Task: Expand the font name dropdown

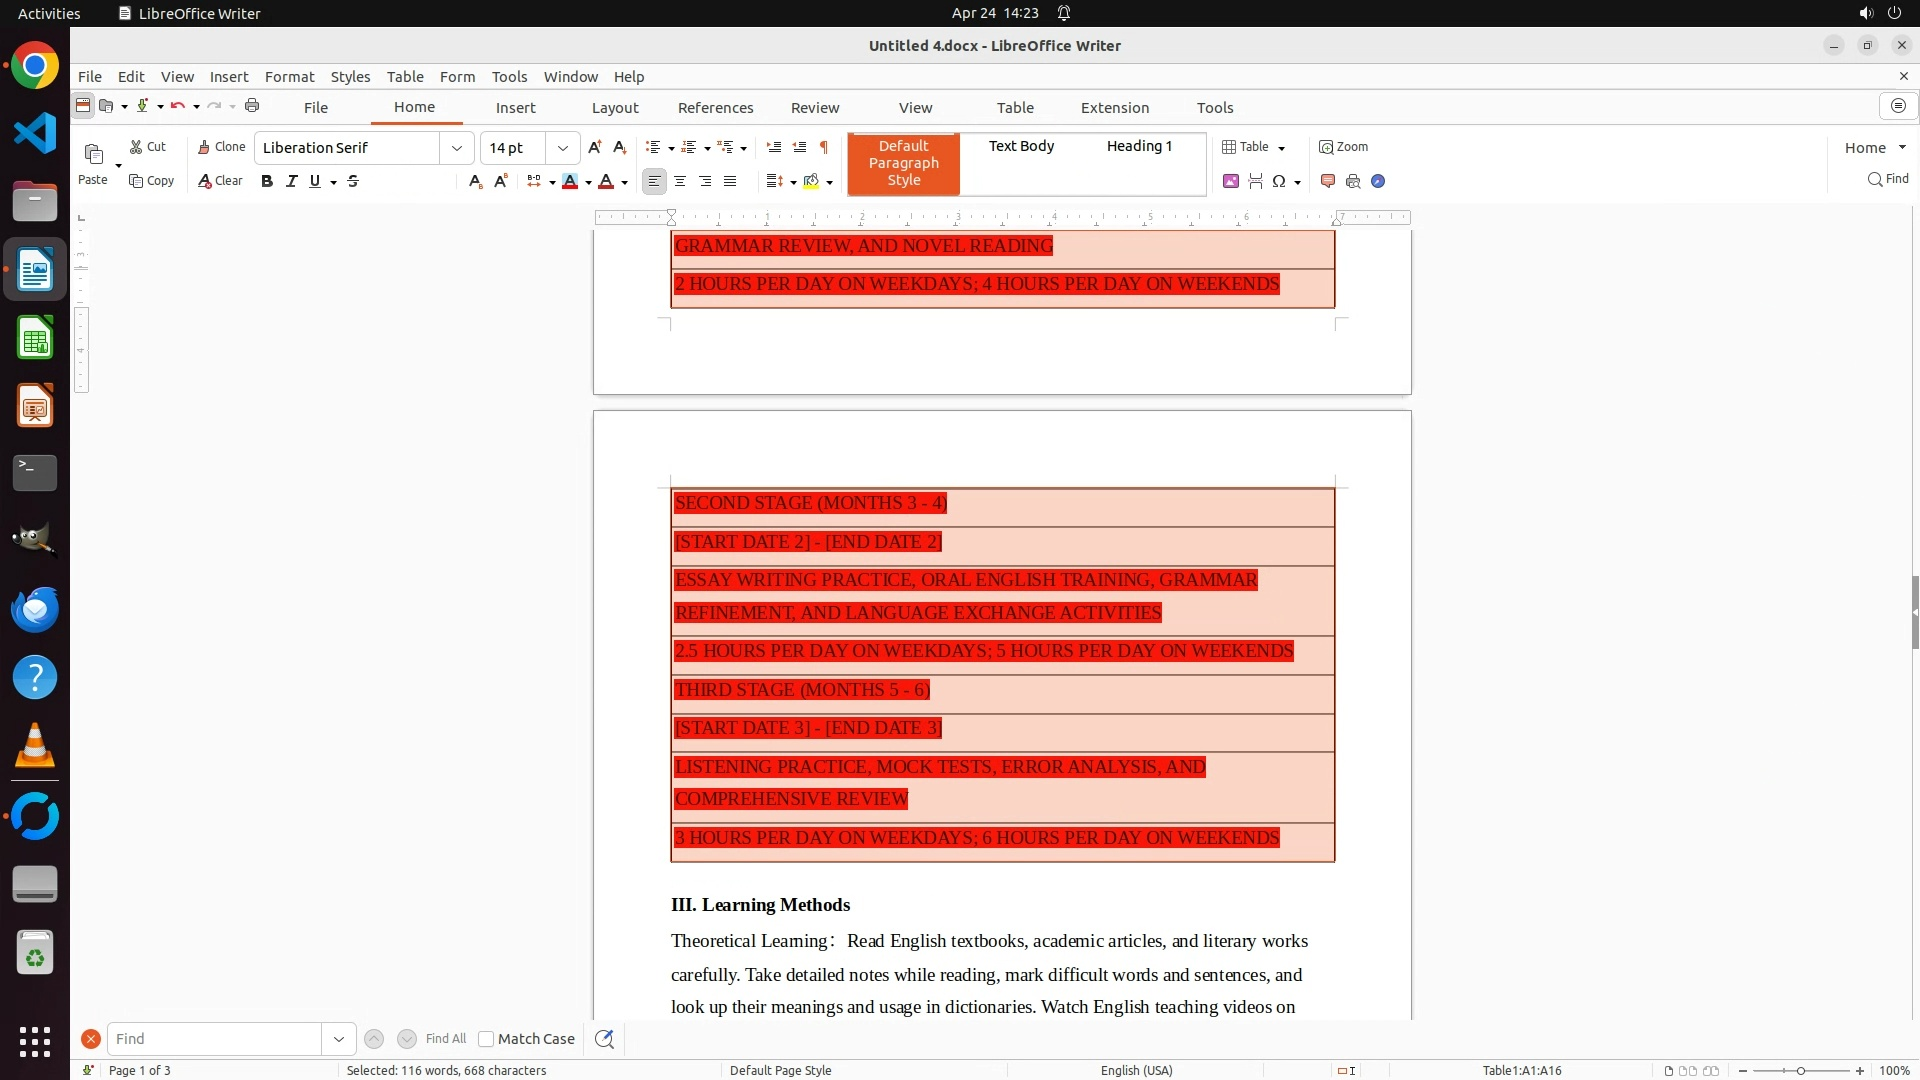Action: tap(457, 148)
